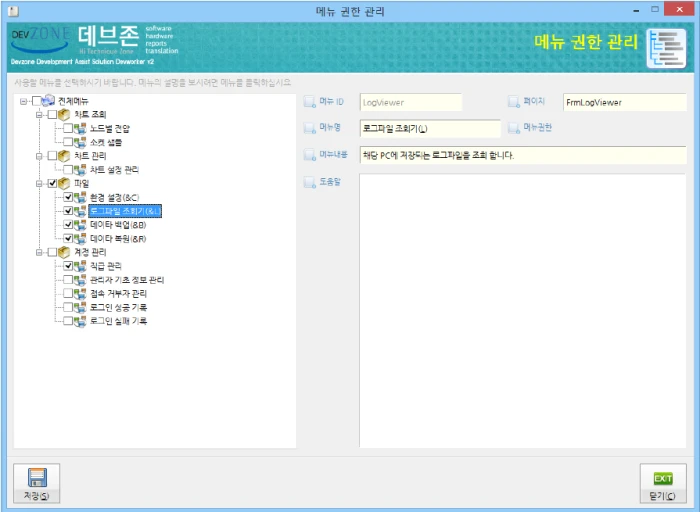This screenshot has height=512, width=700.
Task: Collapse the 전체메뉴 root node
Action: tap(23, 102)
